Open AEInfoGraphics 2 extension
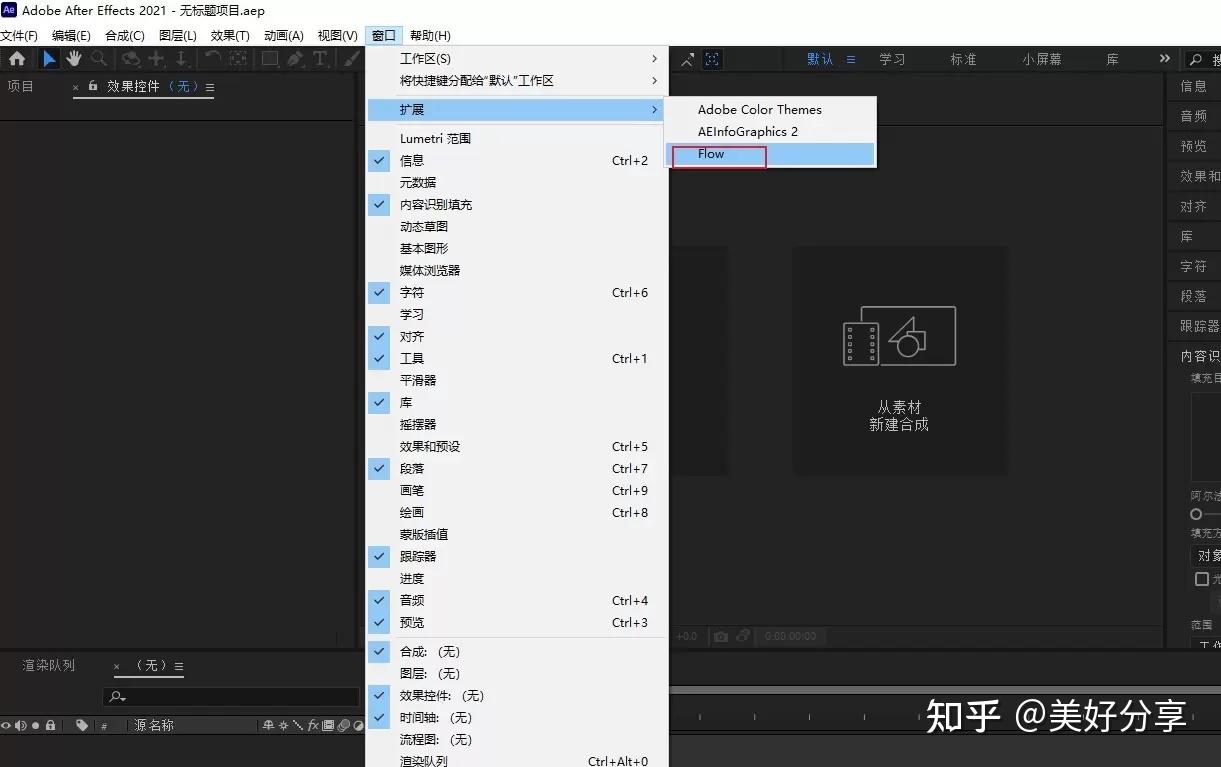 (747, 131)
